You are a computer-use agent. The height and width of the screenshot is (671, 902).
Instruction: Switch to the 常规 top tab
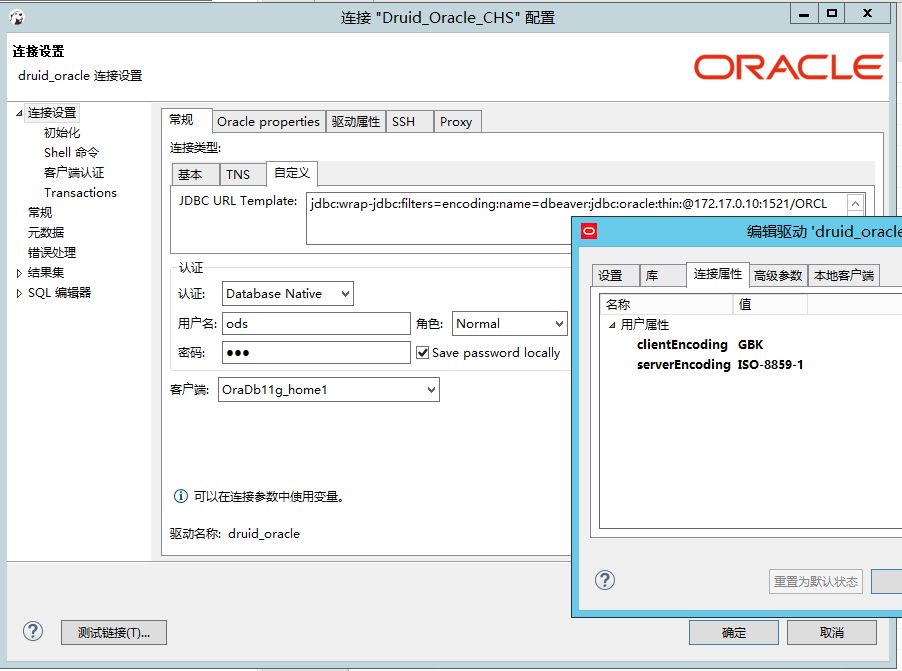pyautogui.click(x=186, y=120)
